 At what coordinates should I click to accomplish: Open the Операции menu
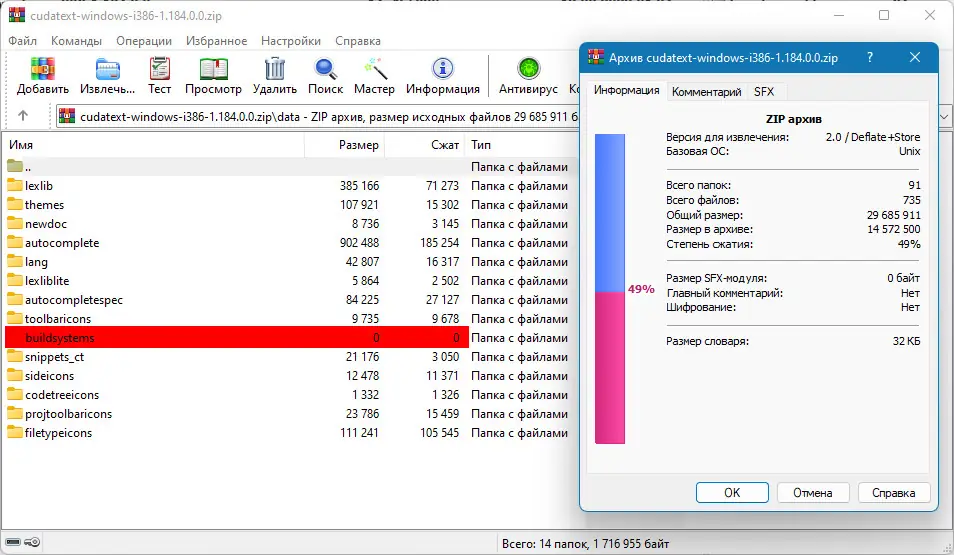144,41
